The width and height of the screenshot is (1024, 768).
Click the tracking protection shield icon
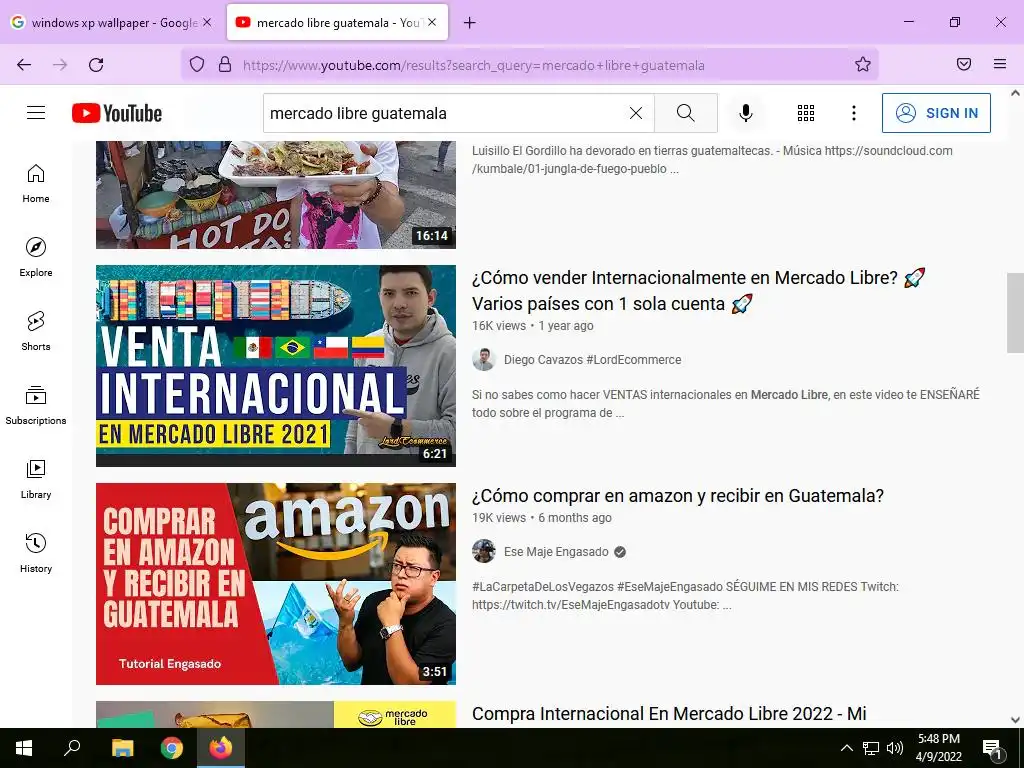197,65
